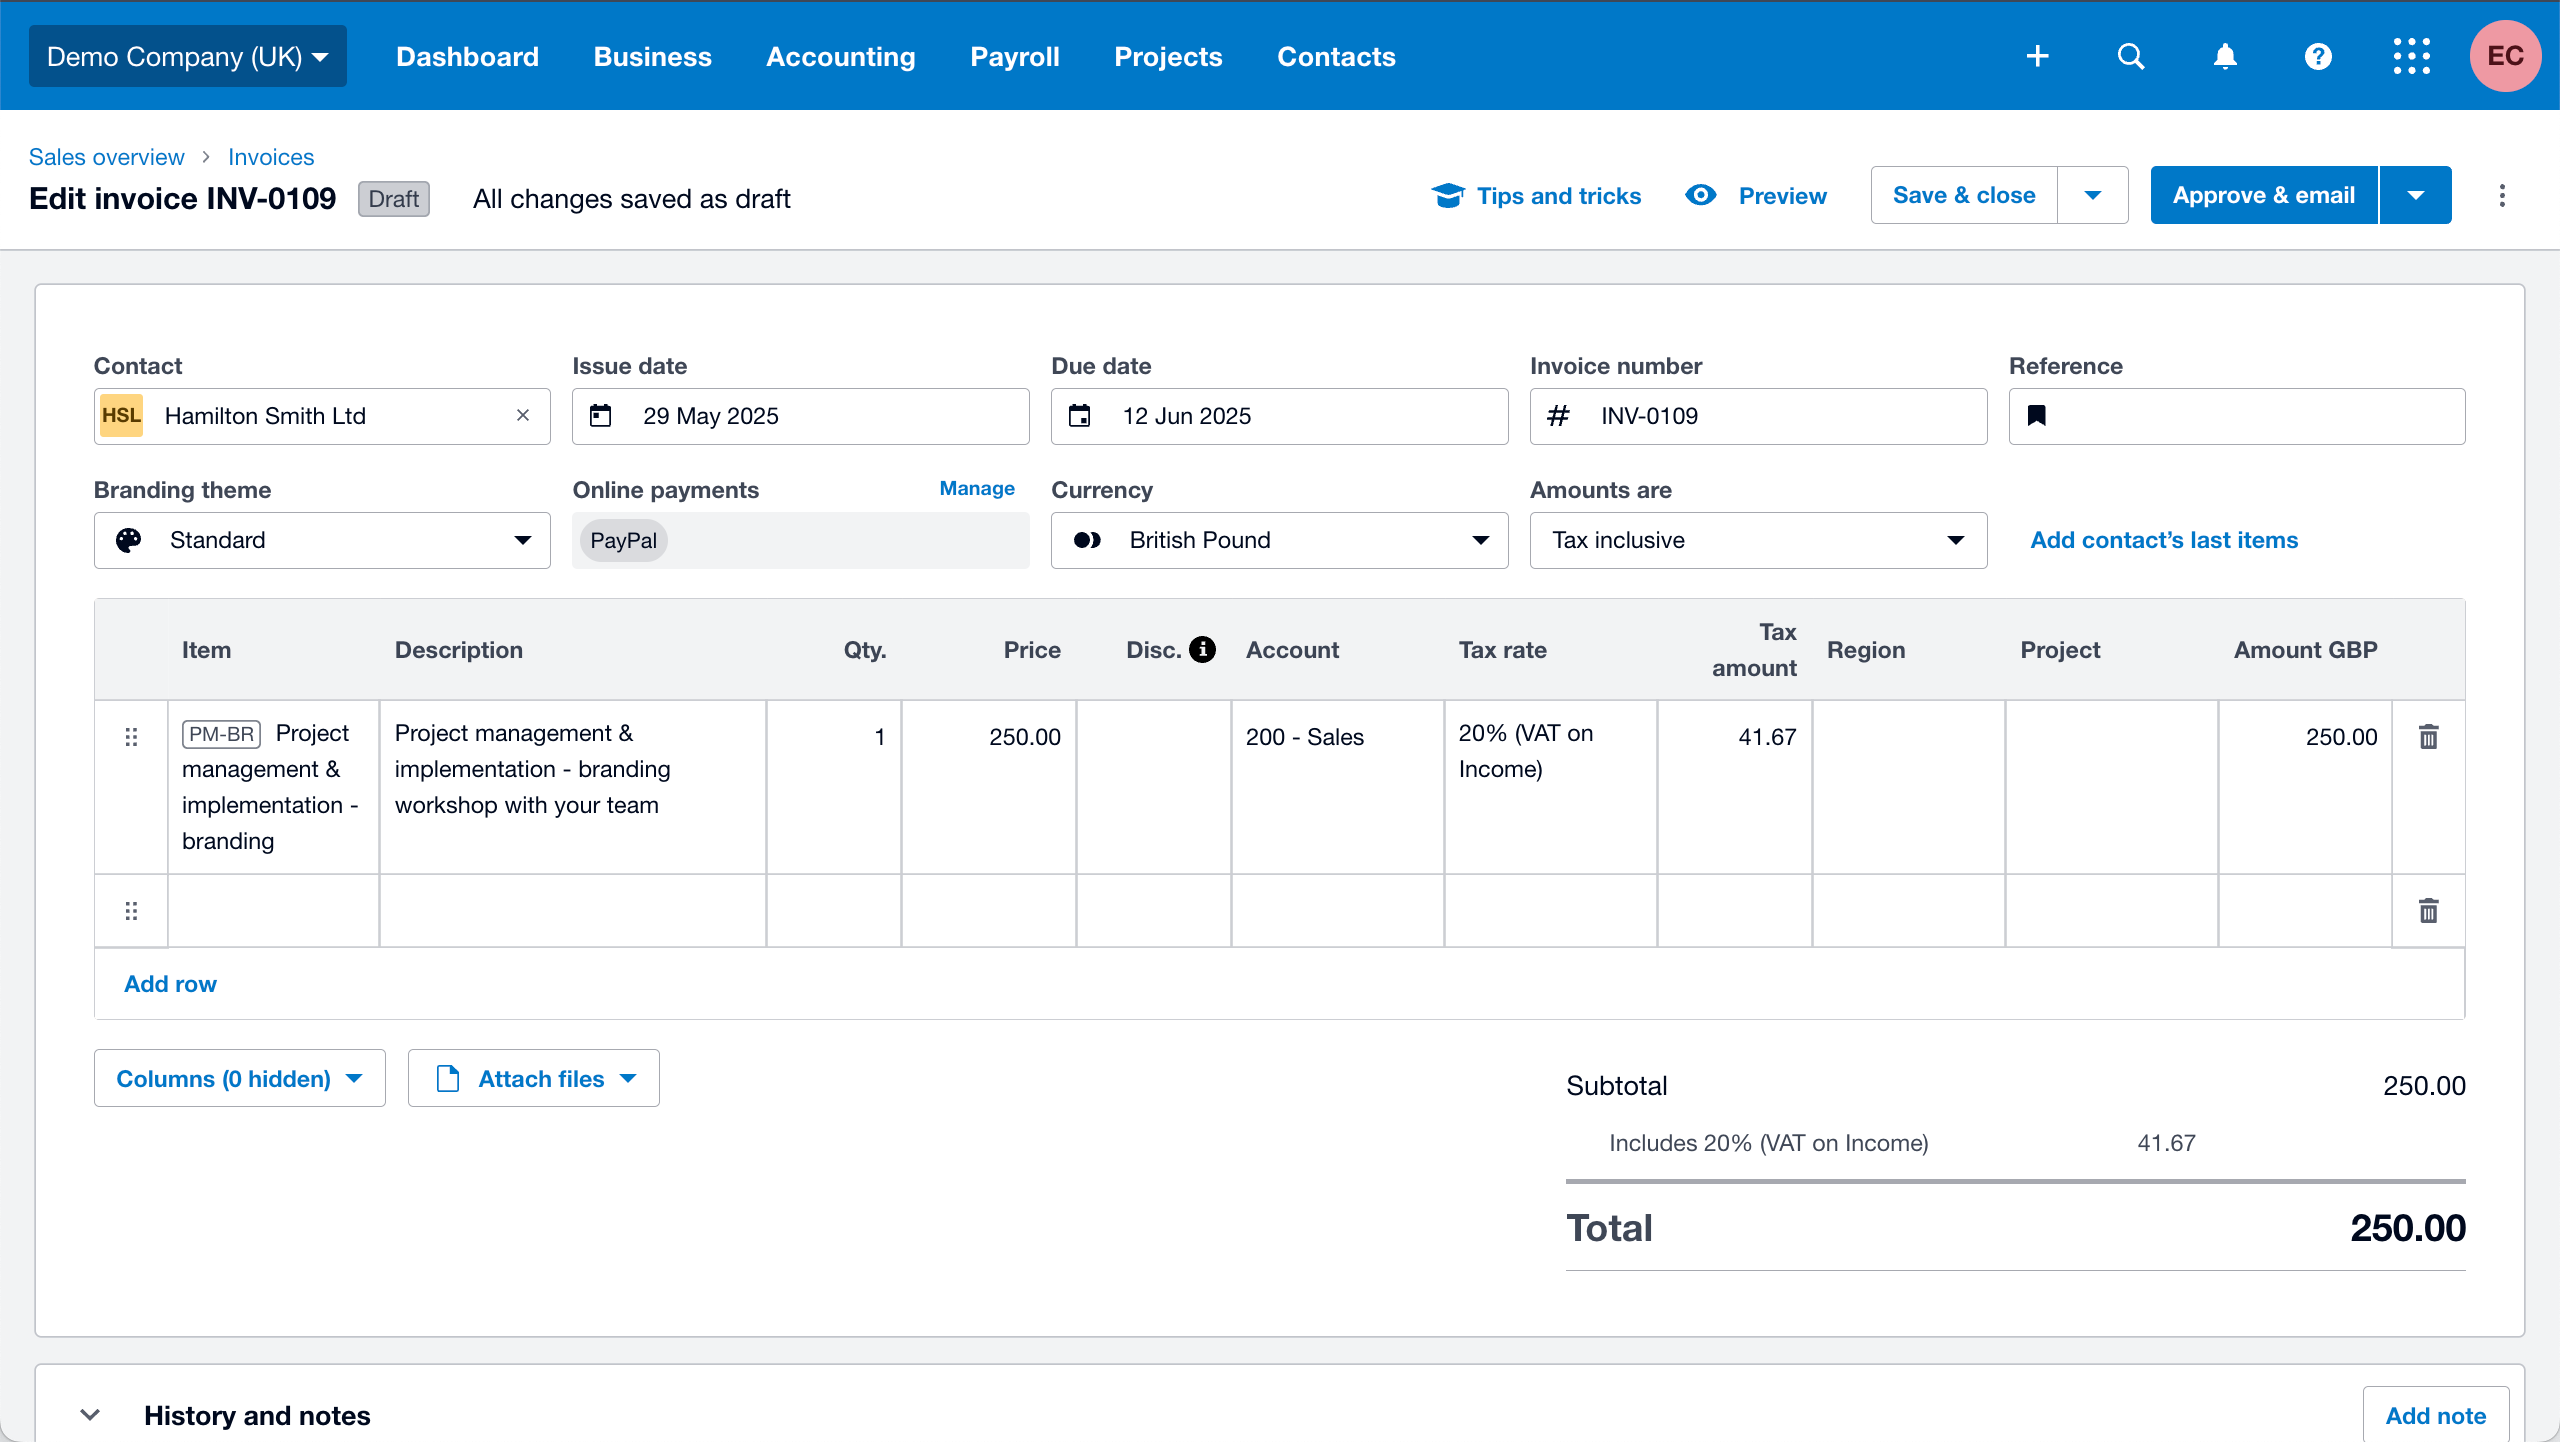Open the British Pound currency dropdown
The height and width of the screenshot is (1442, 2560).
pos(1479,540)
